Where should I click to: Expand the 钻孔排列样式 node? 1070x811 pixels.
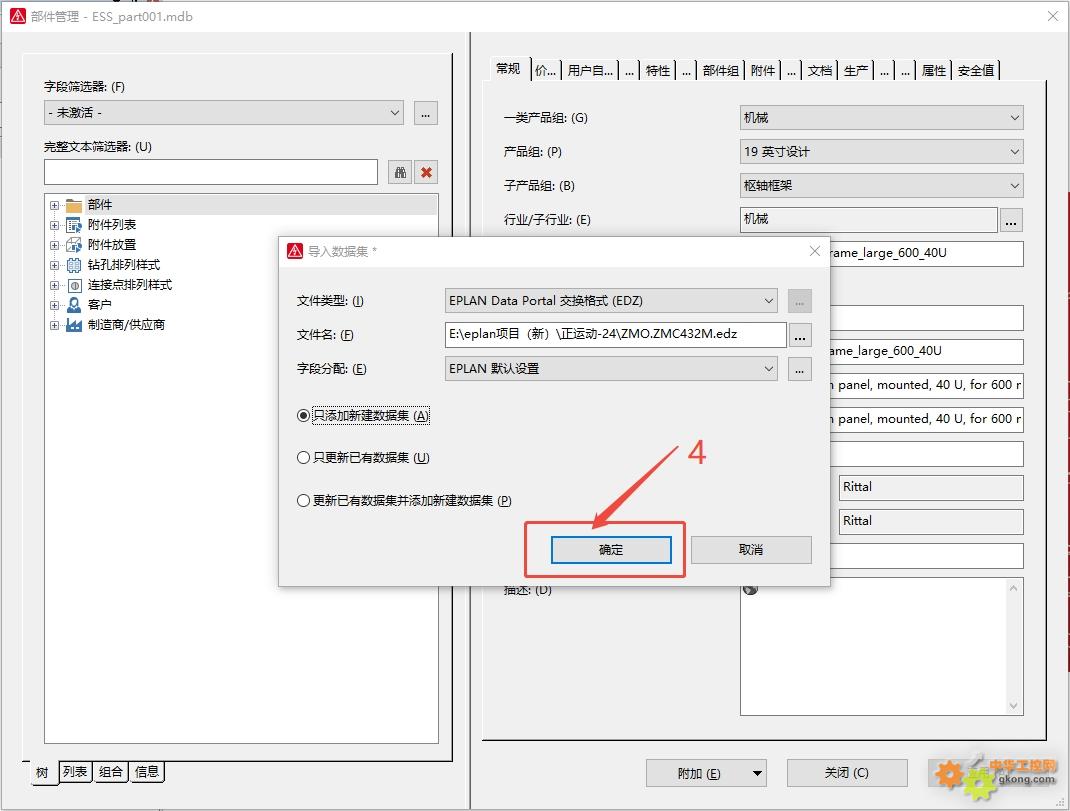pos(54,265)
